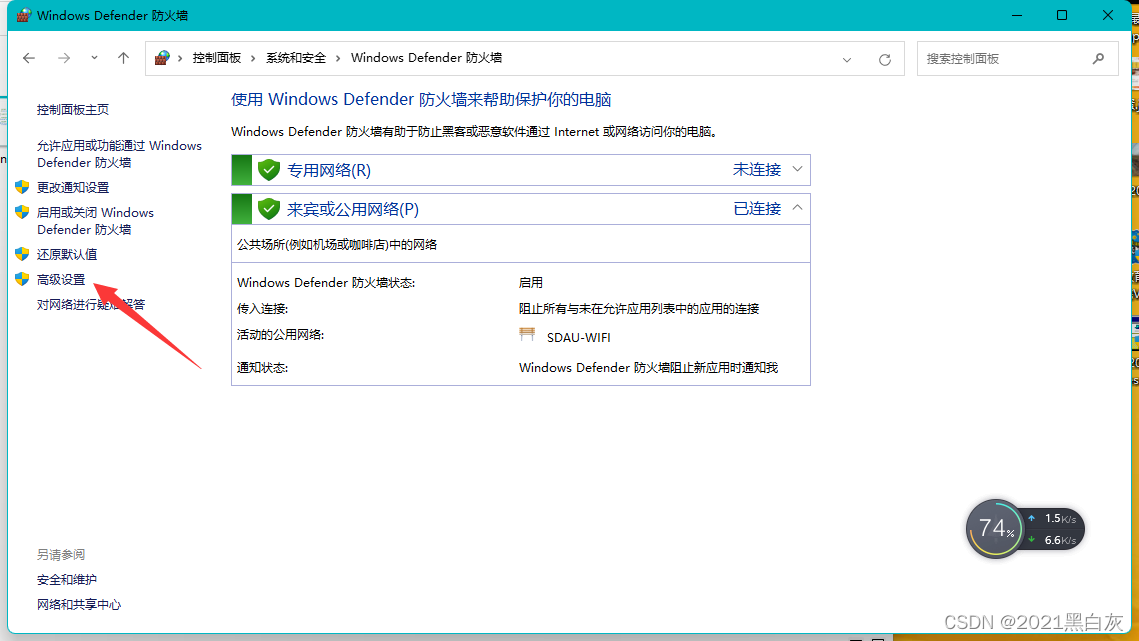Collapse the 来宾或公用网络(P) section chevron
This screenshot has height=641, width=1139.
coord(798,208)
